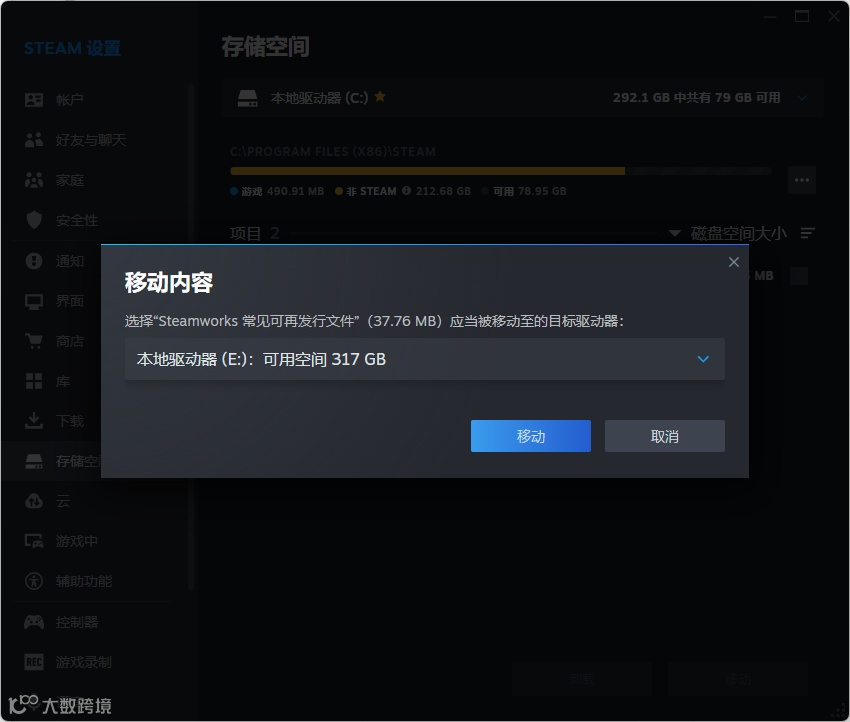Select 存储空间 drive icon in sidebar
The image size is (850, 722).
click(34, 461)
